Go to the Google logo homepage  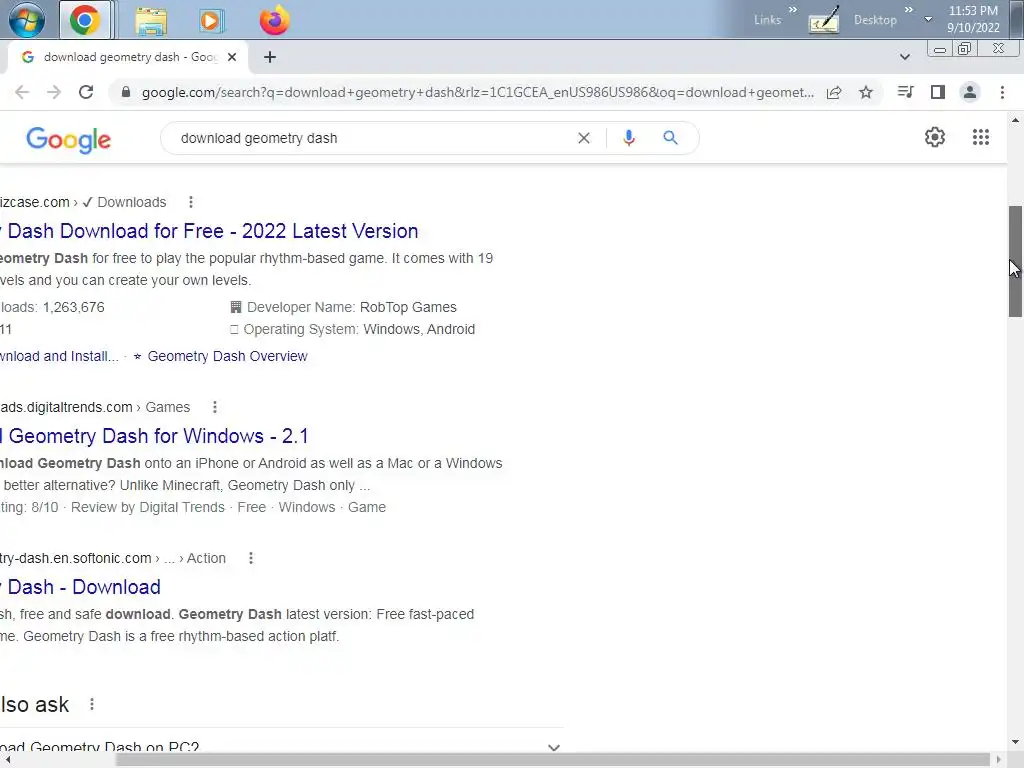point(69,140)
